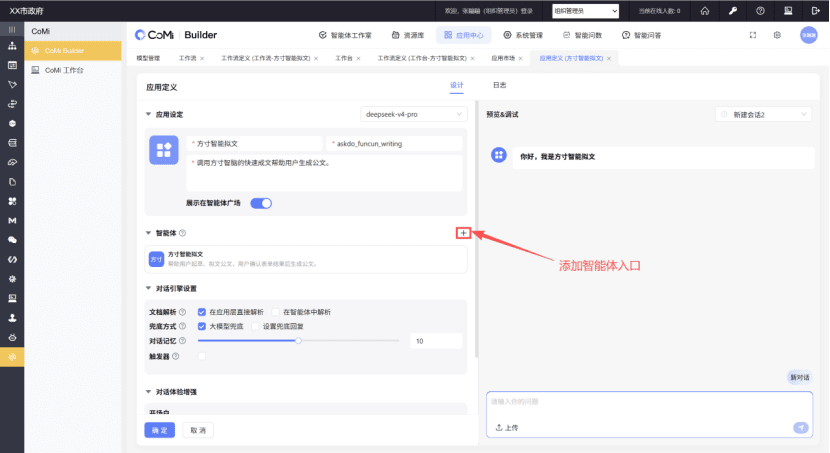
Task: Toggle fullscreen with the expand-corners icon
Action: (753, 35)
